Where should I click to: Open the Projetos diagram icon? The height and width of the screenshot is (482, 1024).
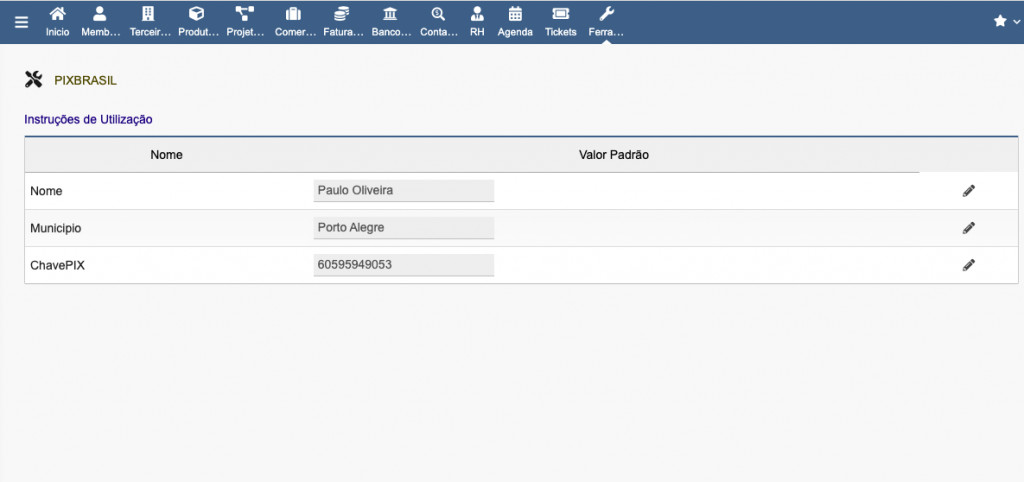tap(245, 15)
